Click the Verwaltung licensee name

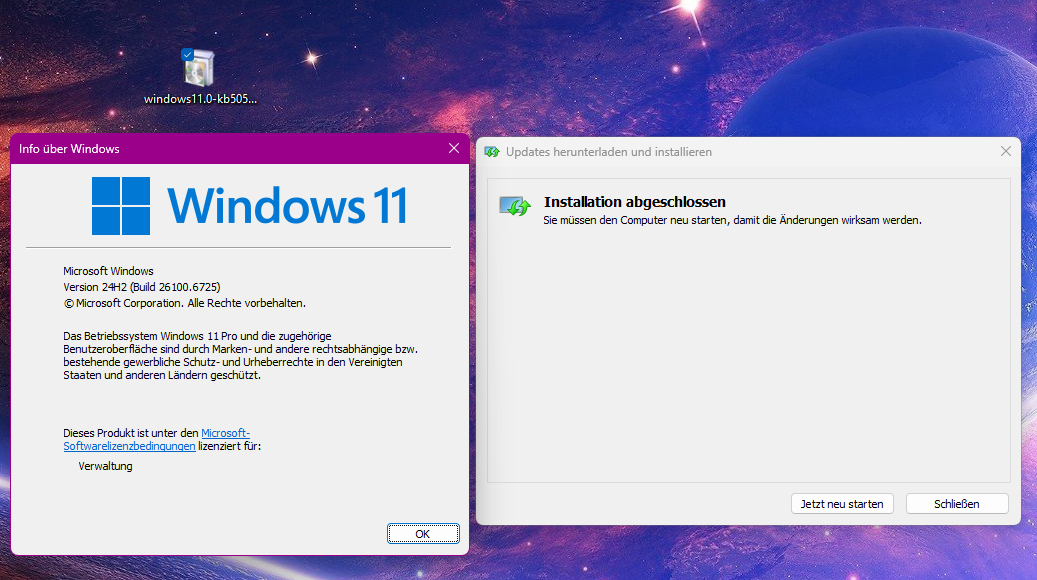pos(105,466)
